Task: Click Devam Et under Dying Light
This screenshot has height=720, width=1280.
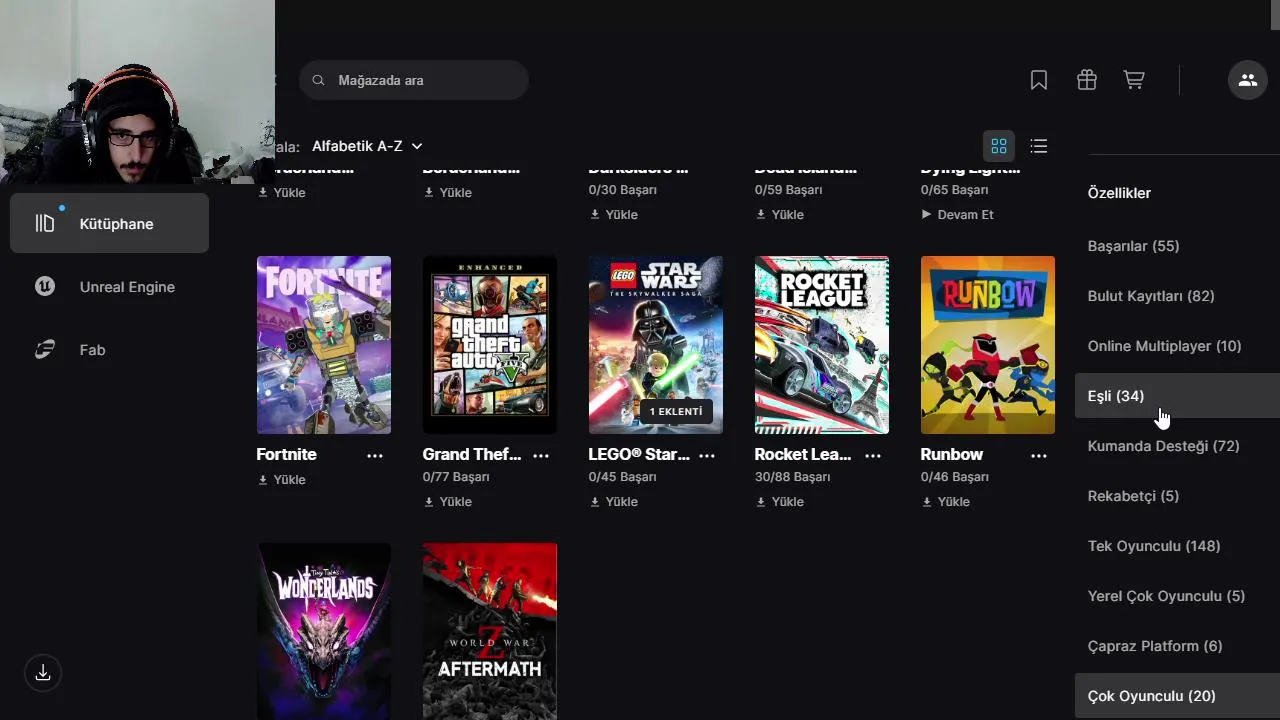Action: coord(957,215)
